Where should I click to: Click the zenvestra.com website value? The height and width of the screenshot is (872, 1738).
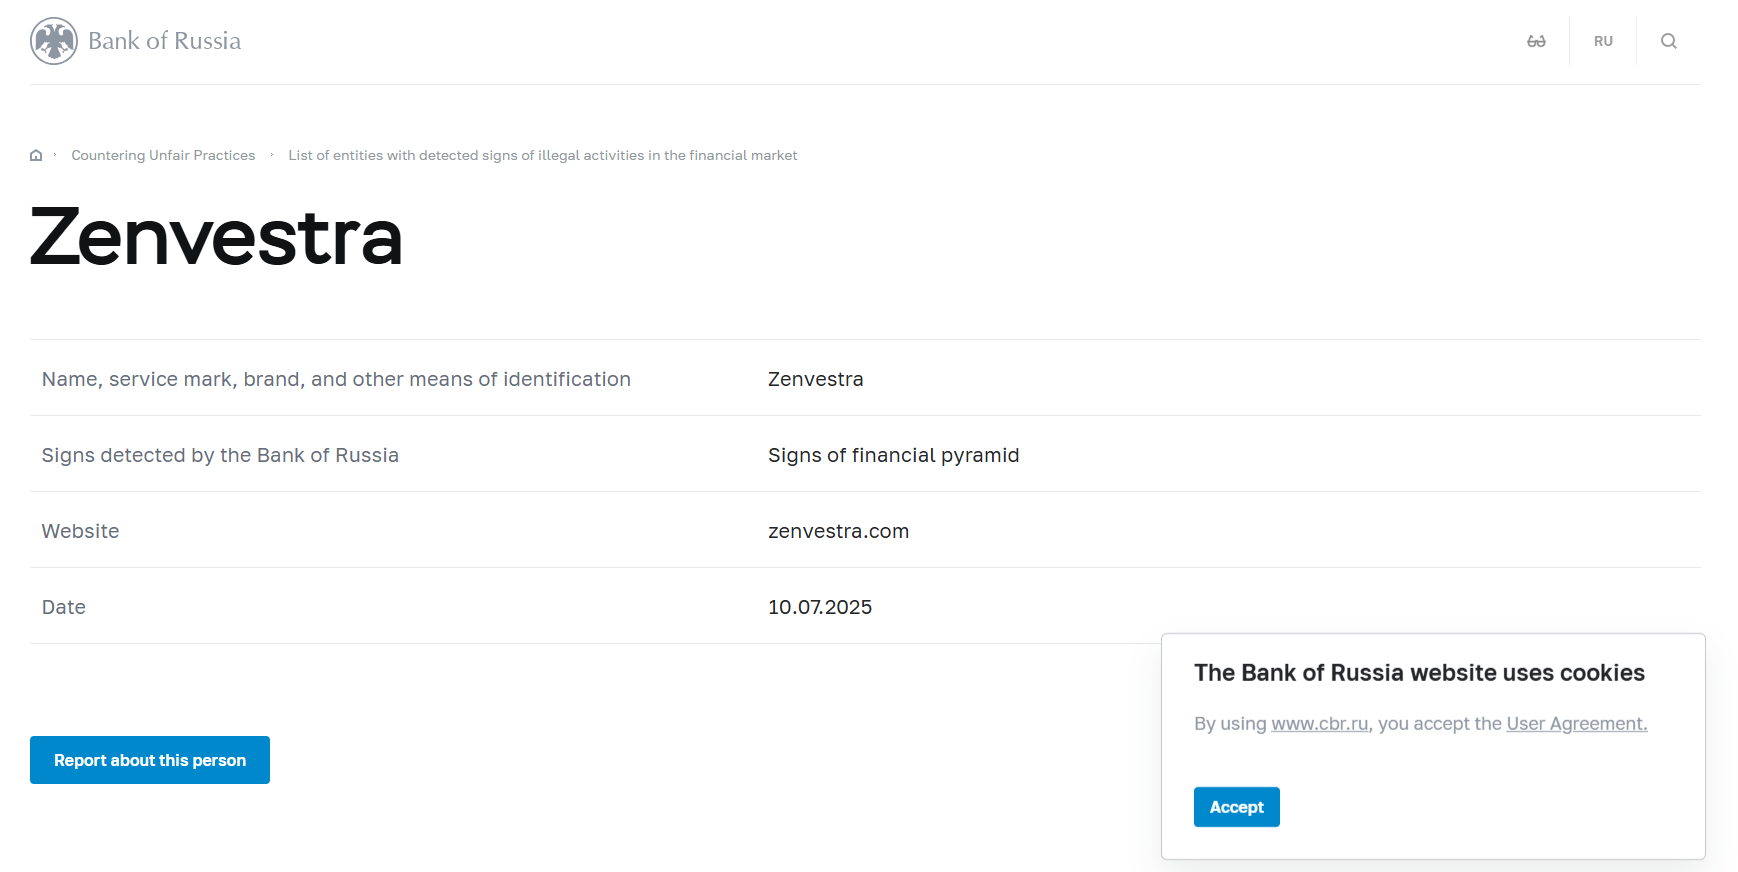(838, 531)
